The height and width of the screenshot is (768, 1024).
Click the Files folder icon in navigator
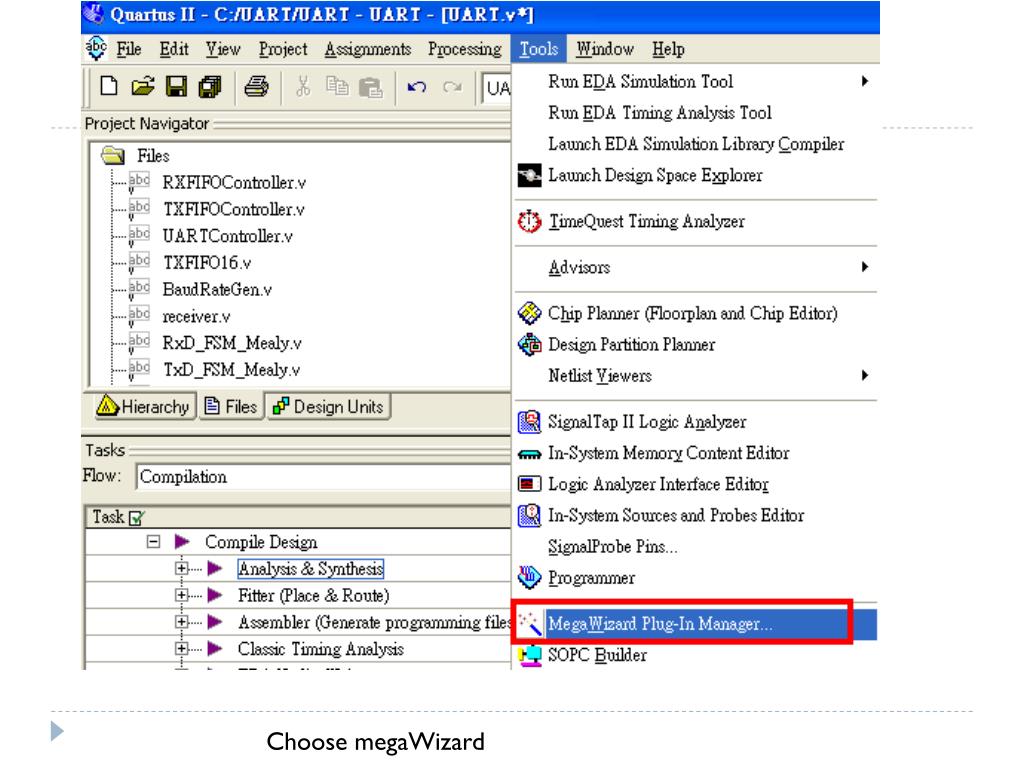[113, 155]
